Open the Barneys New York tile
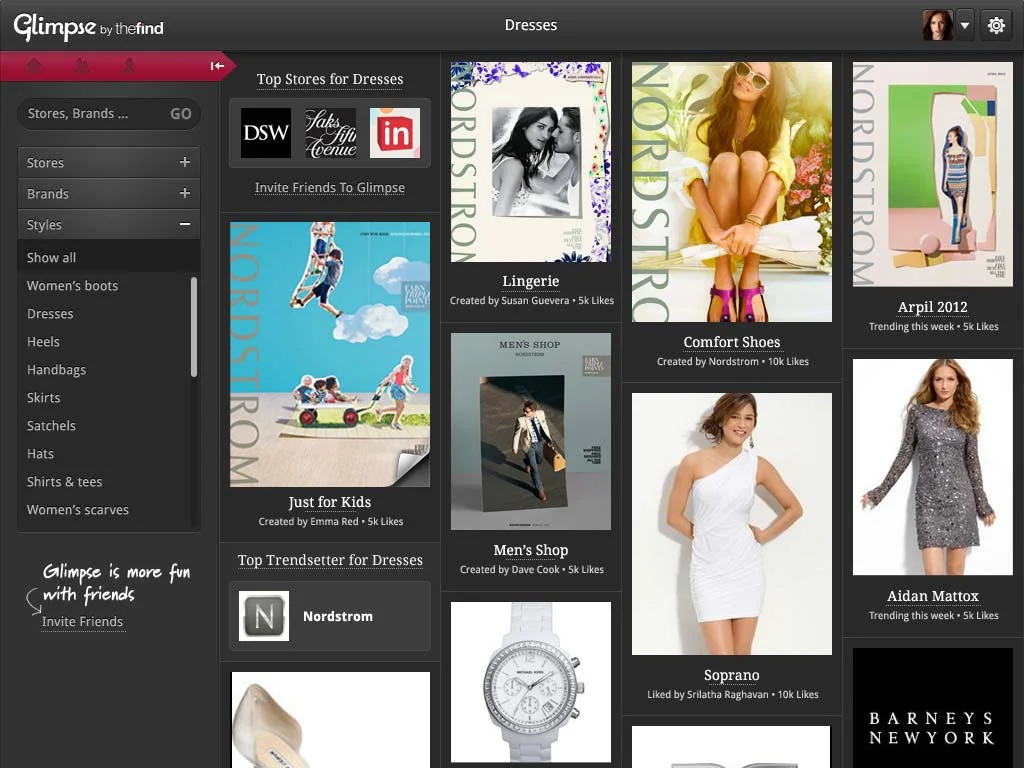The image size is (1024, 768). (933, 708)
